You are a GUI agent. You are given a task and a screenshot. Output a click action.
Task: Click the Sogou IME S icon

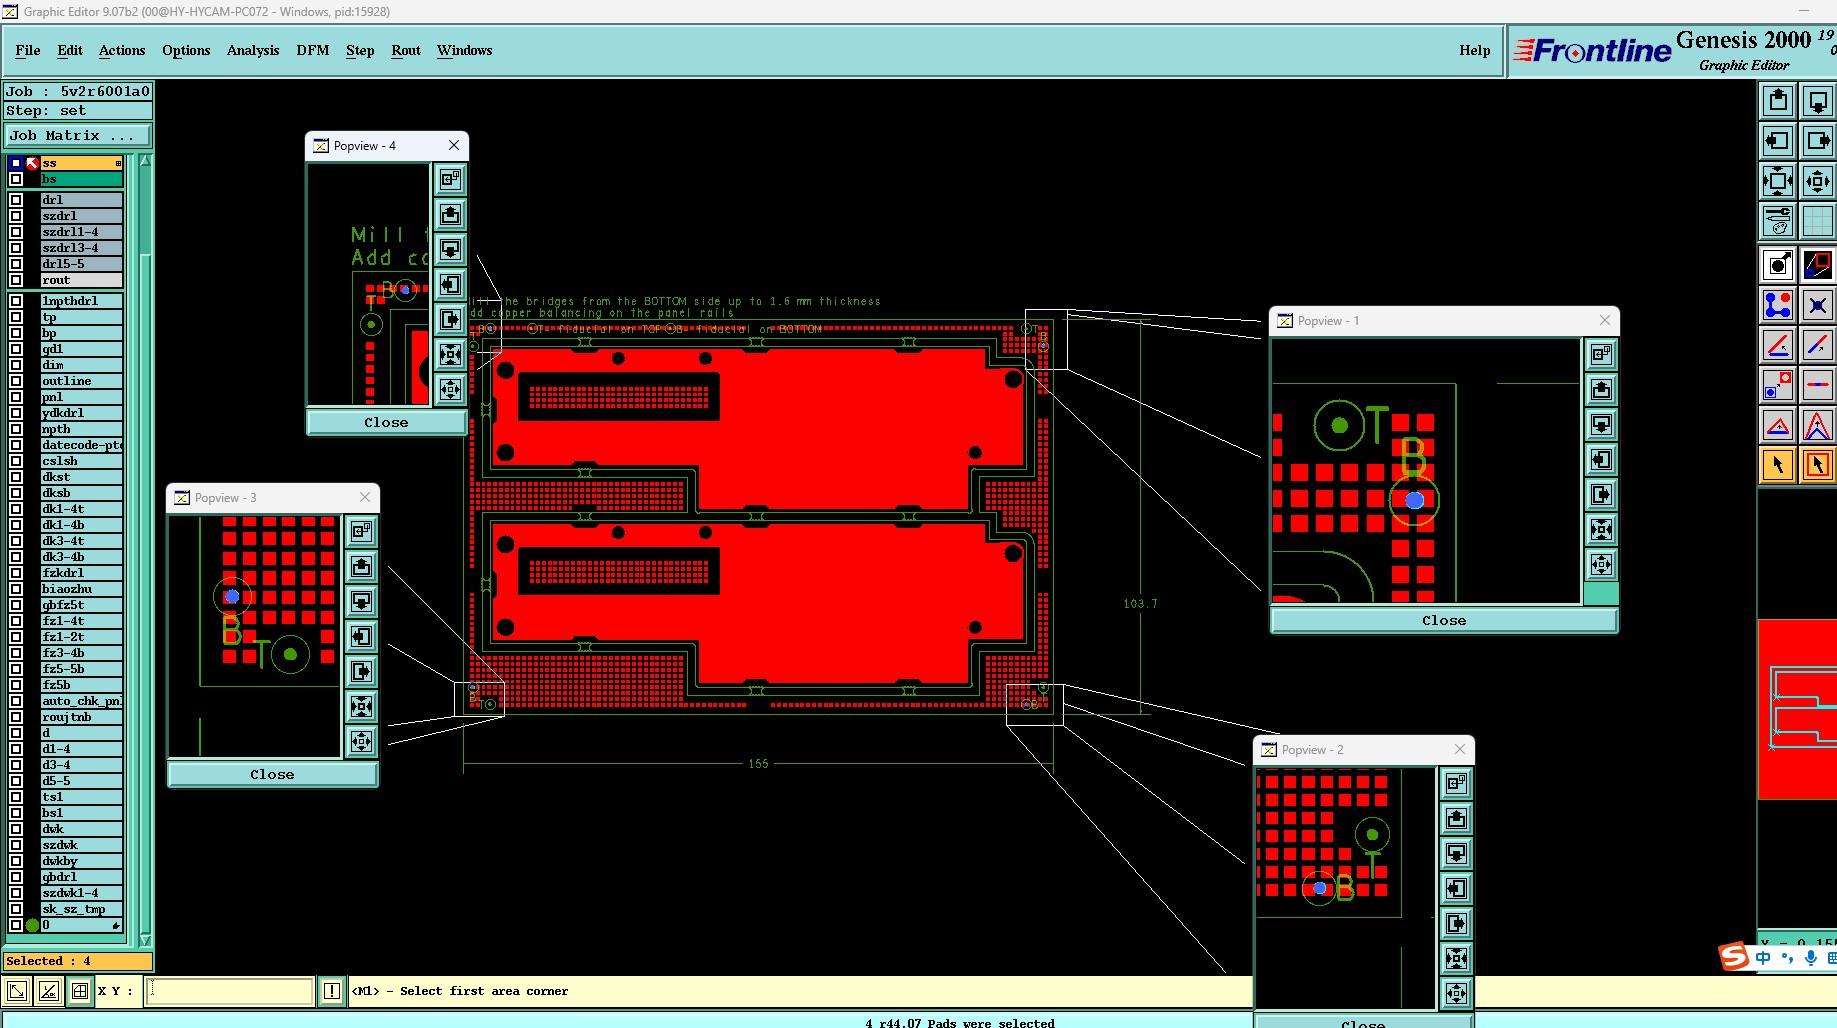click(1734, 957)
